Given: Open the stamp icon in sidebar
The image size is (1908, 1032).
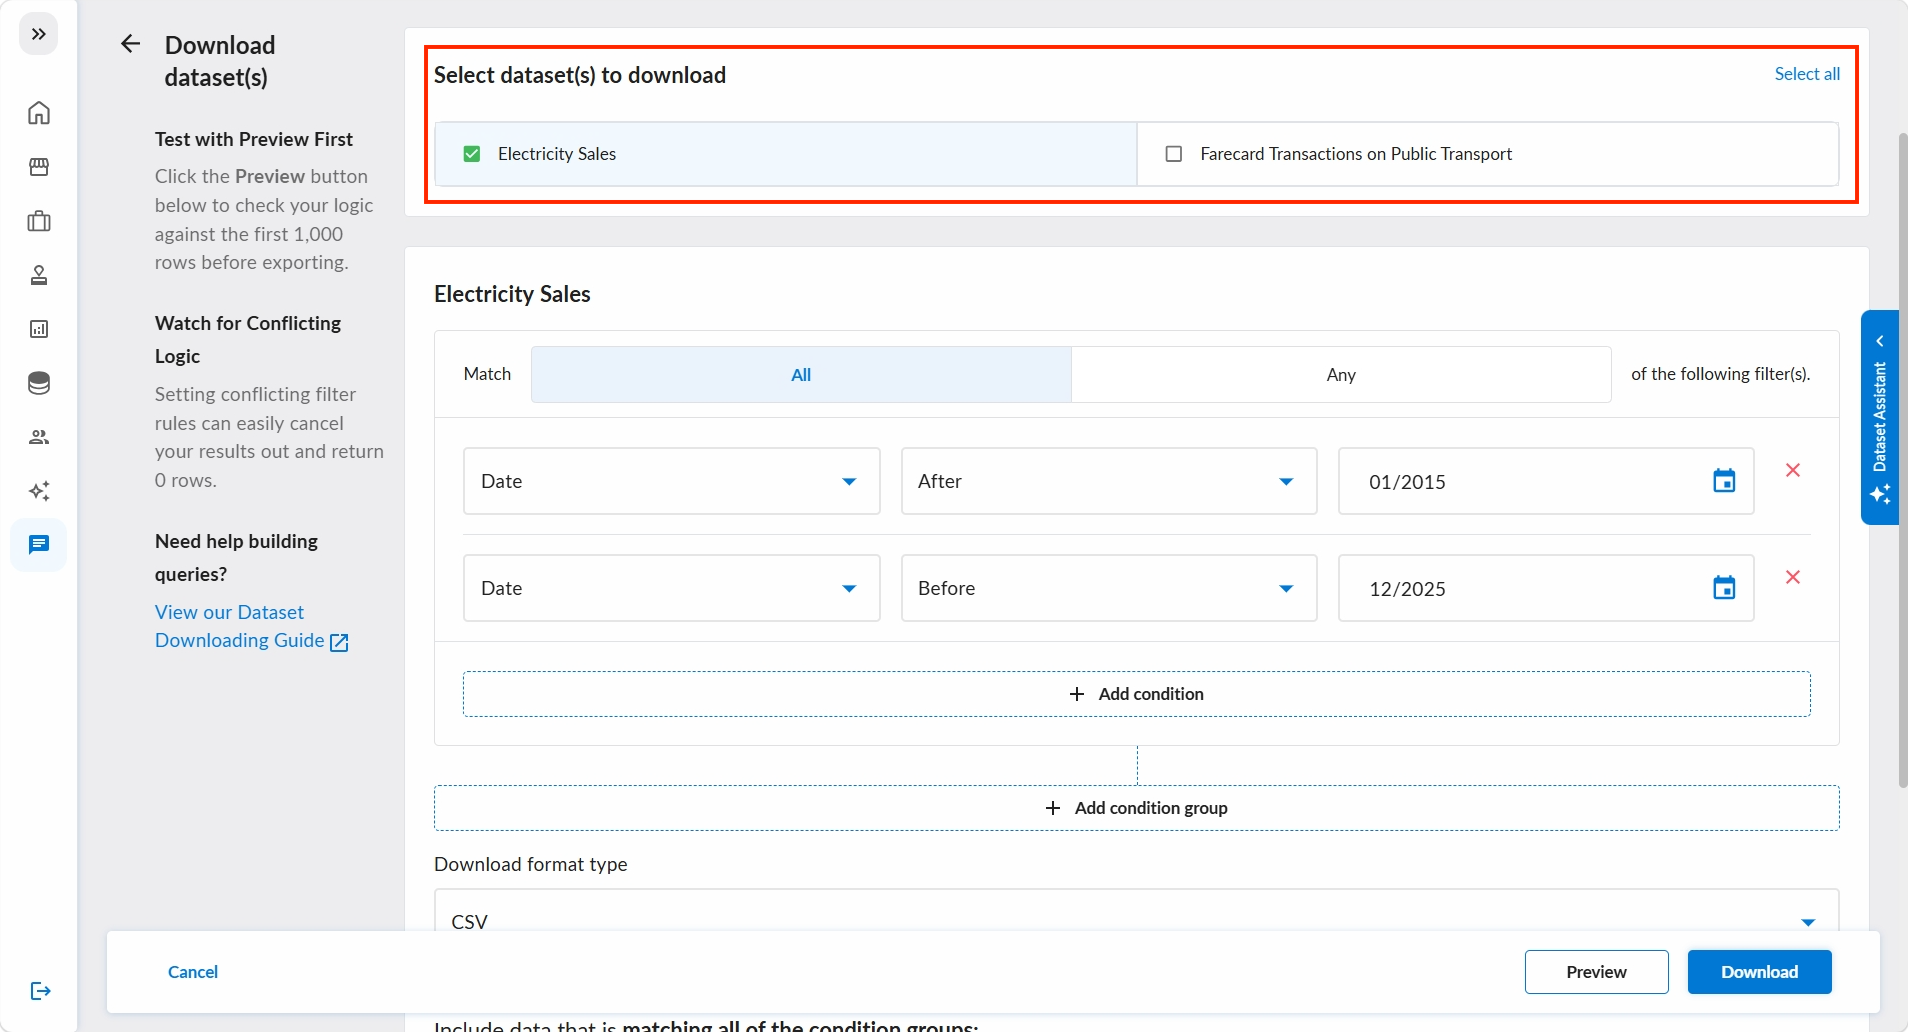Looking at the screenshot, I should [x=39, y=274].
